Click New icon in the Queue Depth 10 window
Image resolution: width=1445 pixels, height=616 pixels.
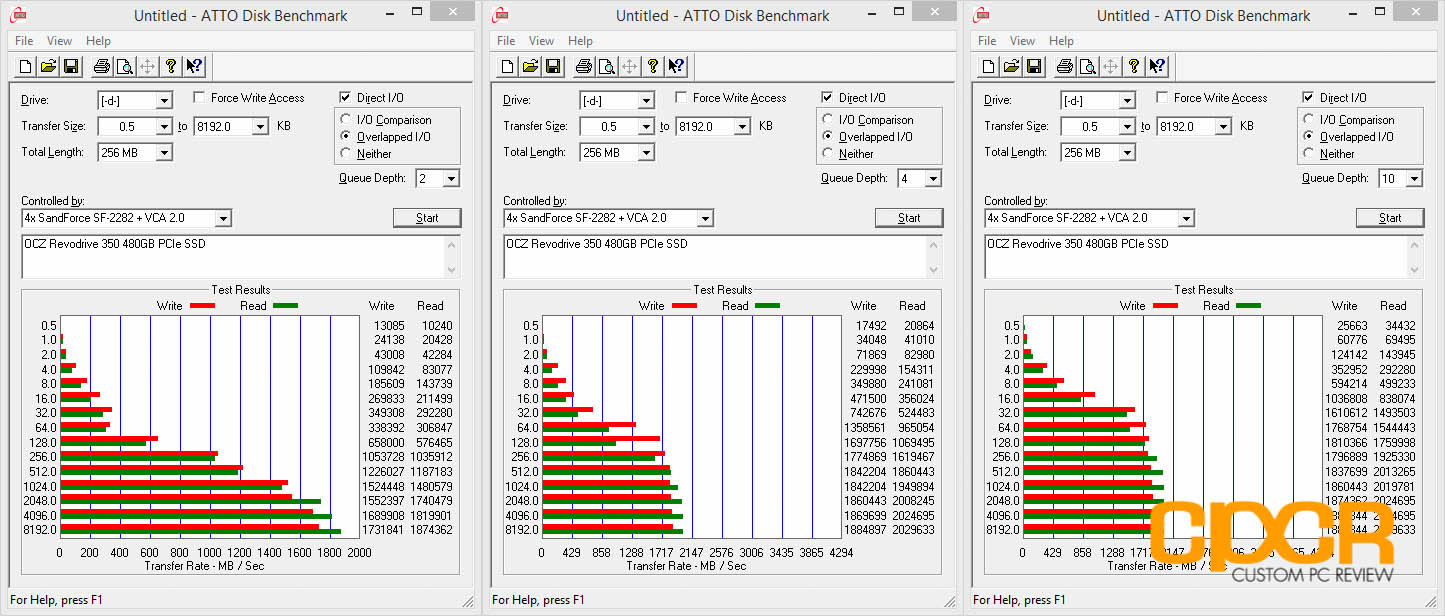click(x=989, y=67)
